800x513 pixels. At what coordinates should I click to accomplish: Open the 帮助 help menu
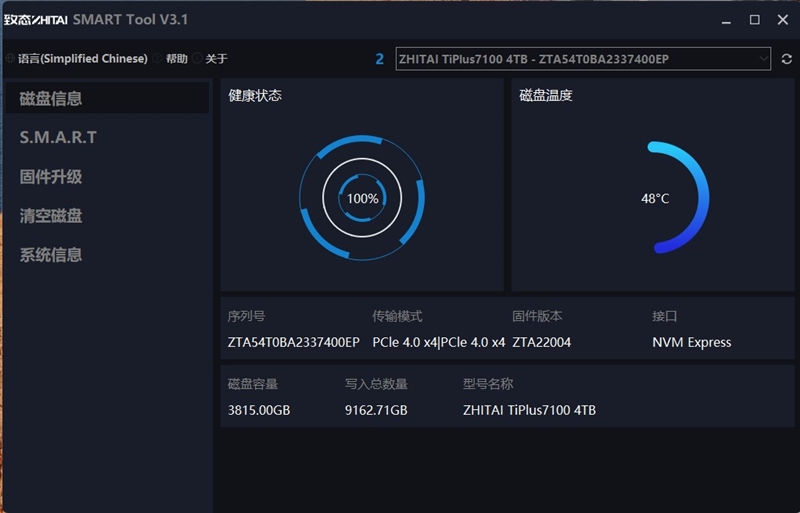pyautogui.click(x=176, y=59)
